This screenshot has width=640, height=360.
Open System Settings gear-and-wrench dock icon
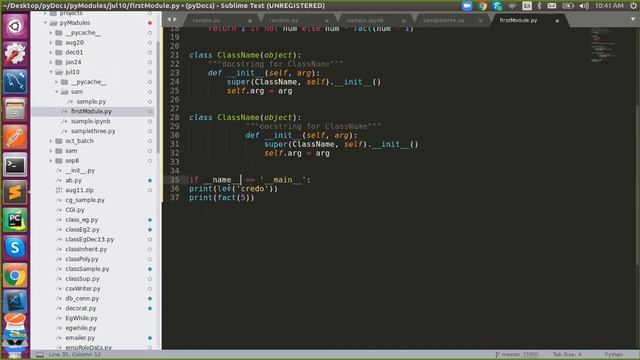click(x=15, y=54)
